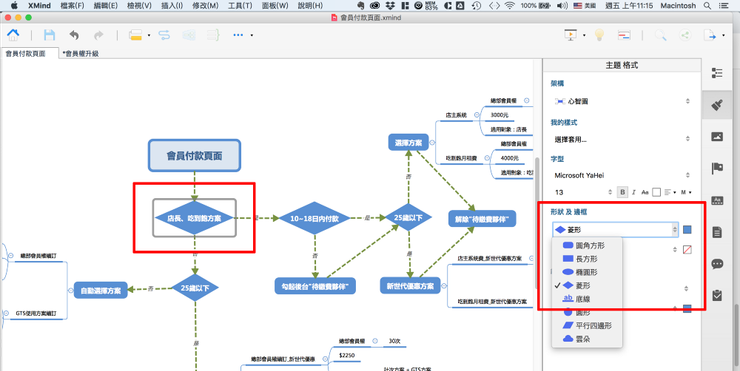Viewport: 740px width, 371px height.
Task: Open the 插入(I) menu
Action: coord(172,6)
